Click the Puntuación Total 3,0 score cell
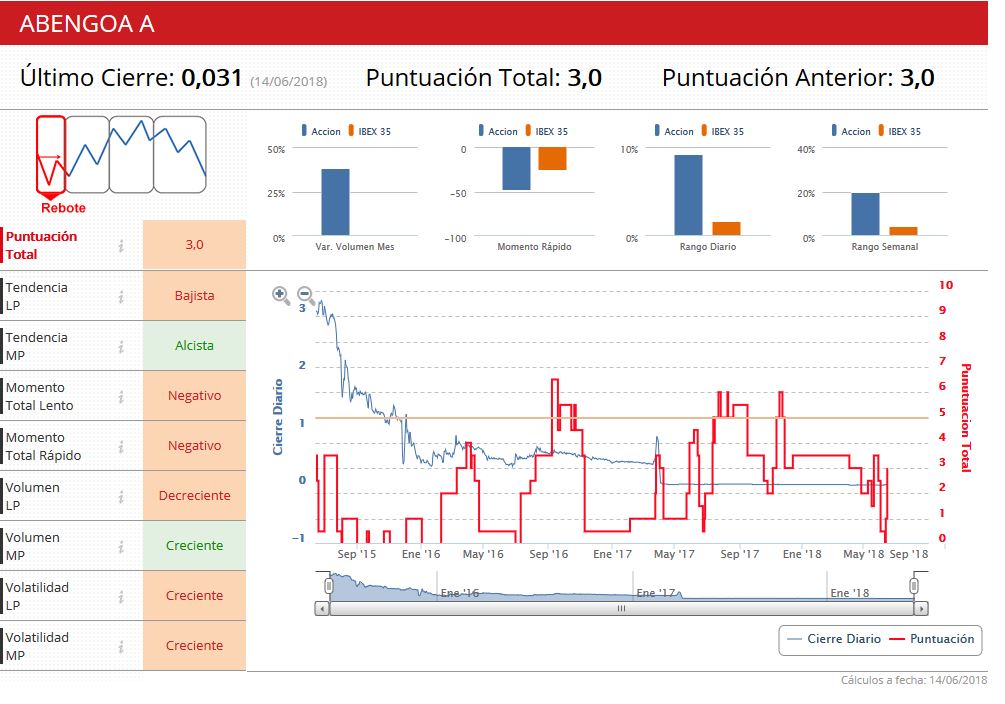The image size is (1005, 704). (194, 245)
